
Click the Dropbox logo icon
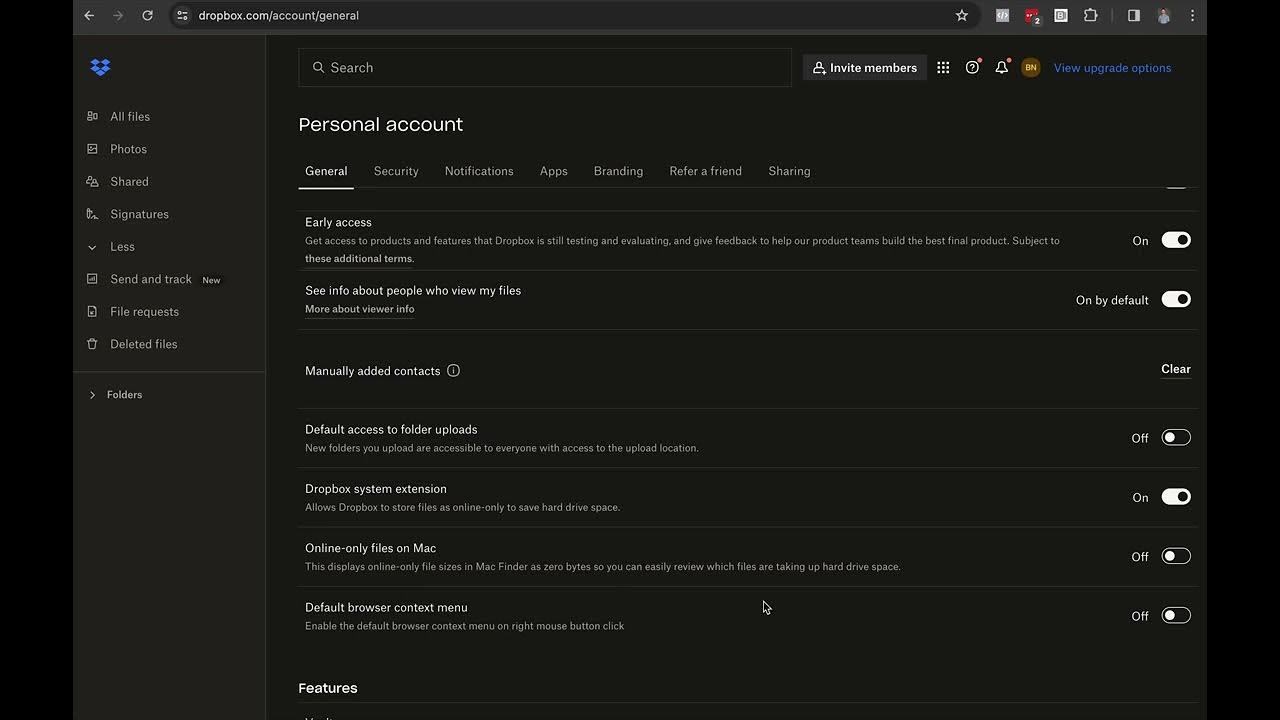(x=100, y=68)
